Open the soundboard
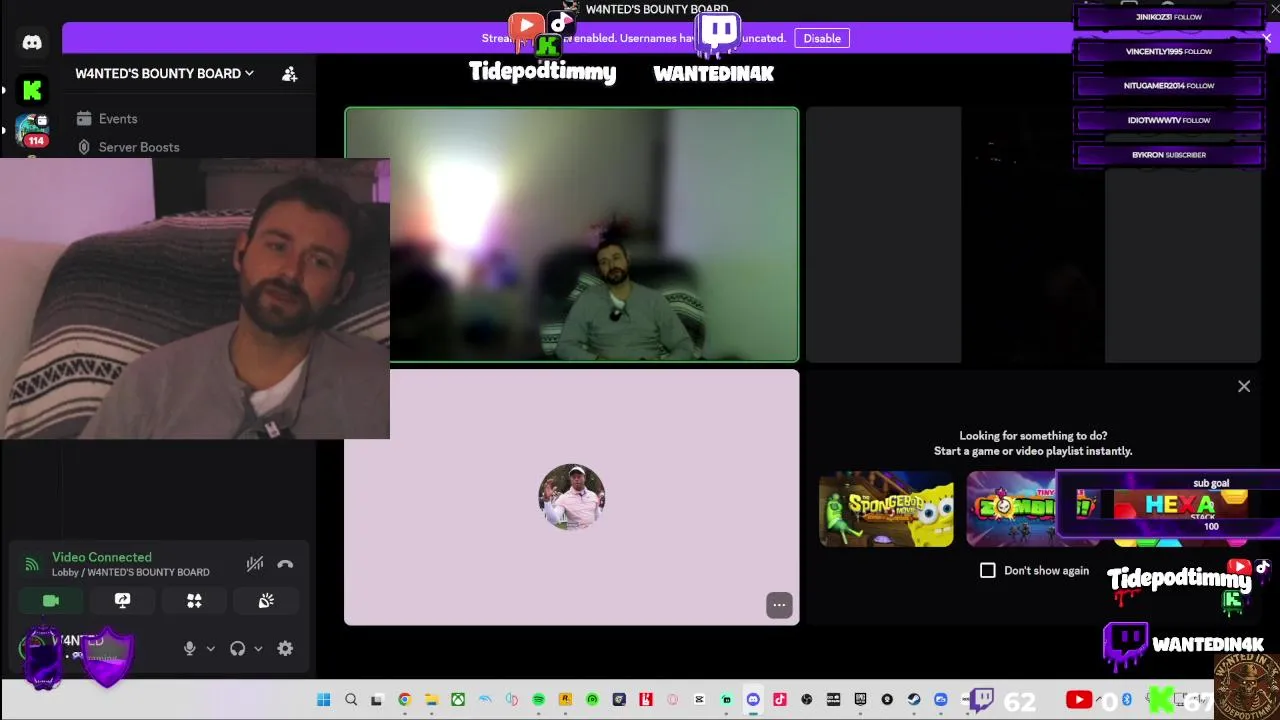Image resolution: width=1280 pixels, height=720 pixels. point(266,600)
